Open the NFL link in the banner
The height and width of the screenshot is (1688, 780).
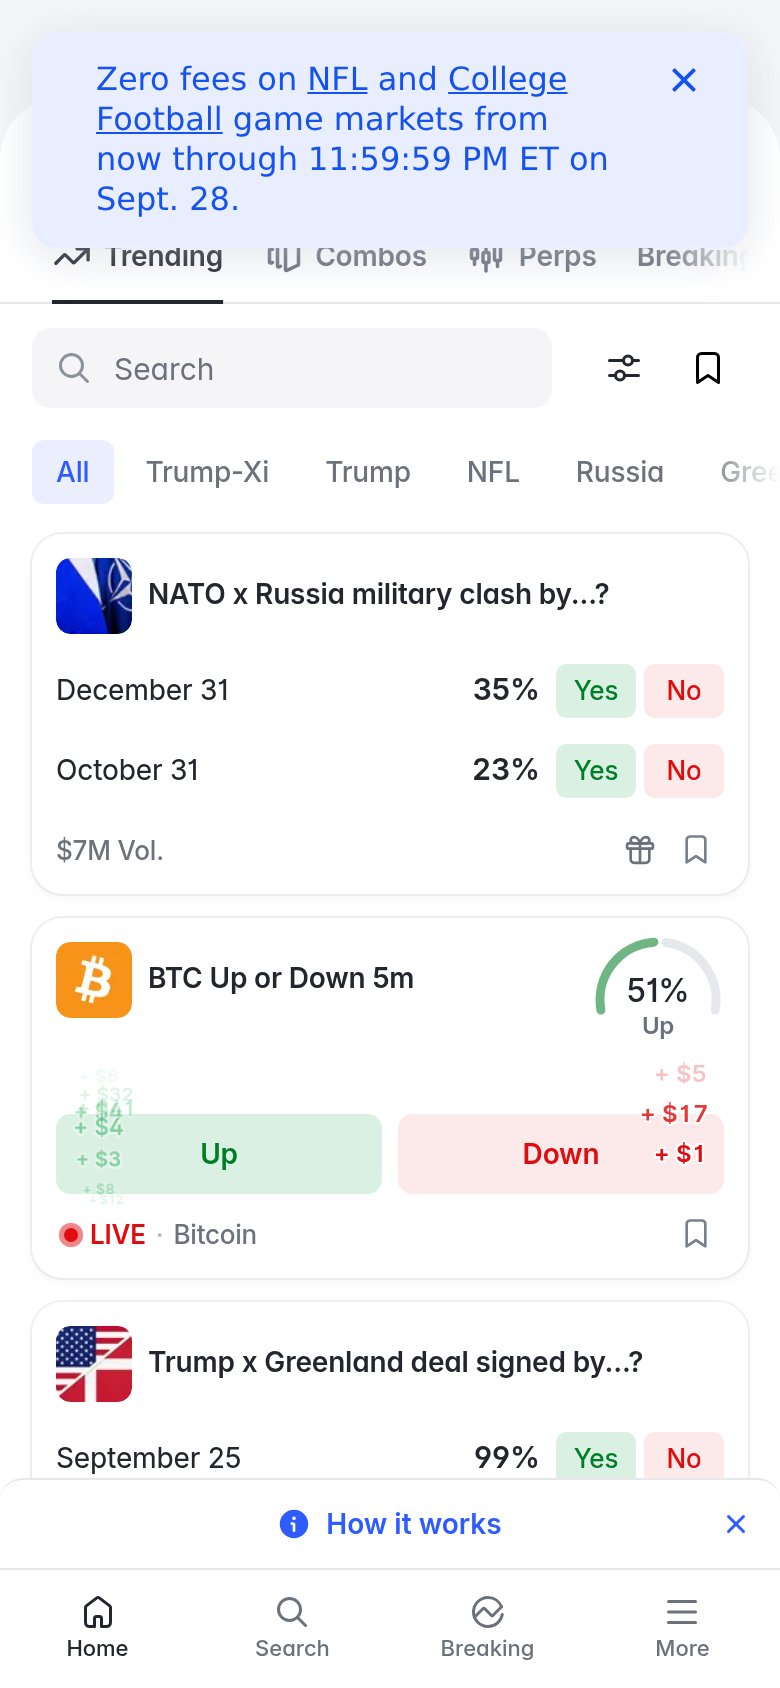[x=337, y=79]
